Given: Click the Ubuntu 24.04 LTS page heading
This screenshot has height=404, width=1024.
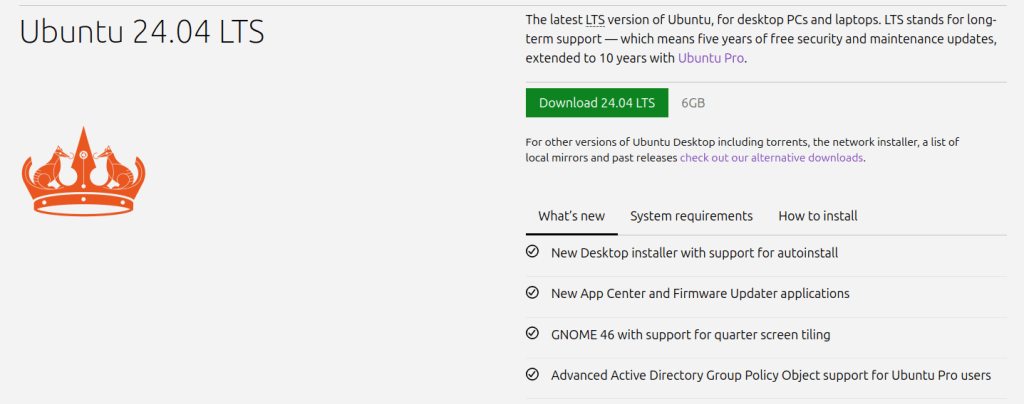Looking at the screenshot, I should [x=141, y=32].
